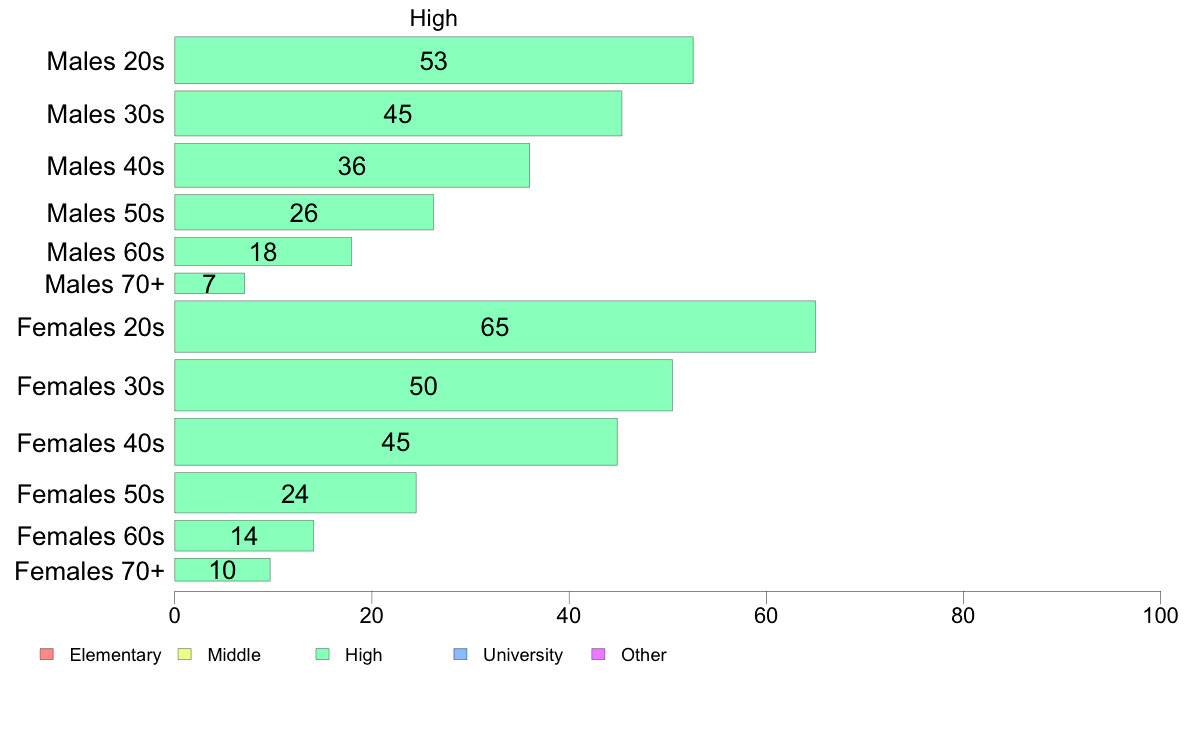This screenshot has height=736, width=1188.
Task: Click the Females 30s bar labeled 50
Action: tap(424, 385)
